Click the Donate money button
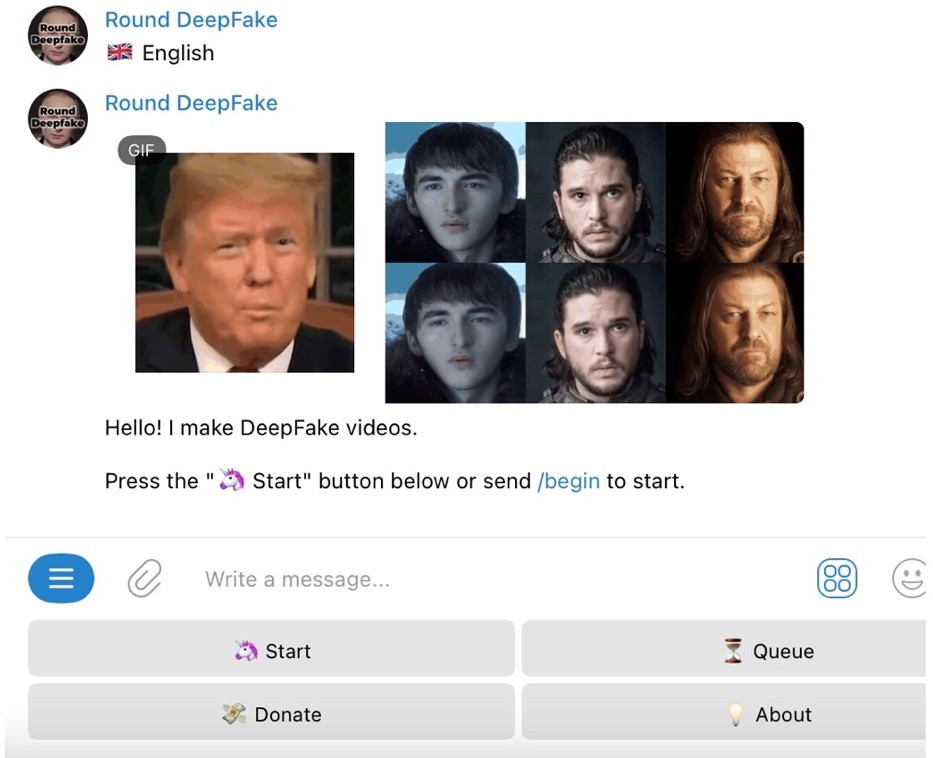The height and width of the screenshot is (758, 933). (x=271, y=712)
